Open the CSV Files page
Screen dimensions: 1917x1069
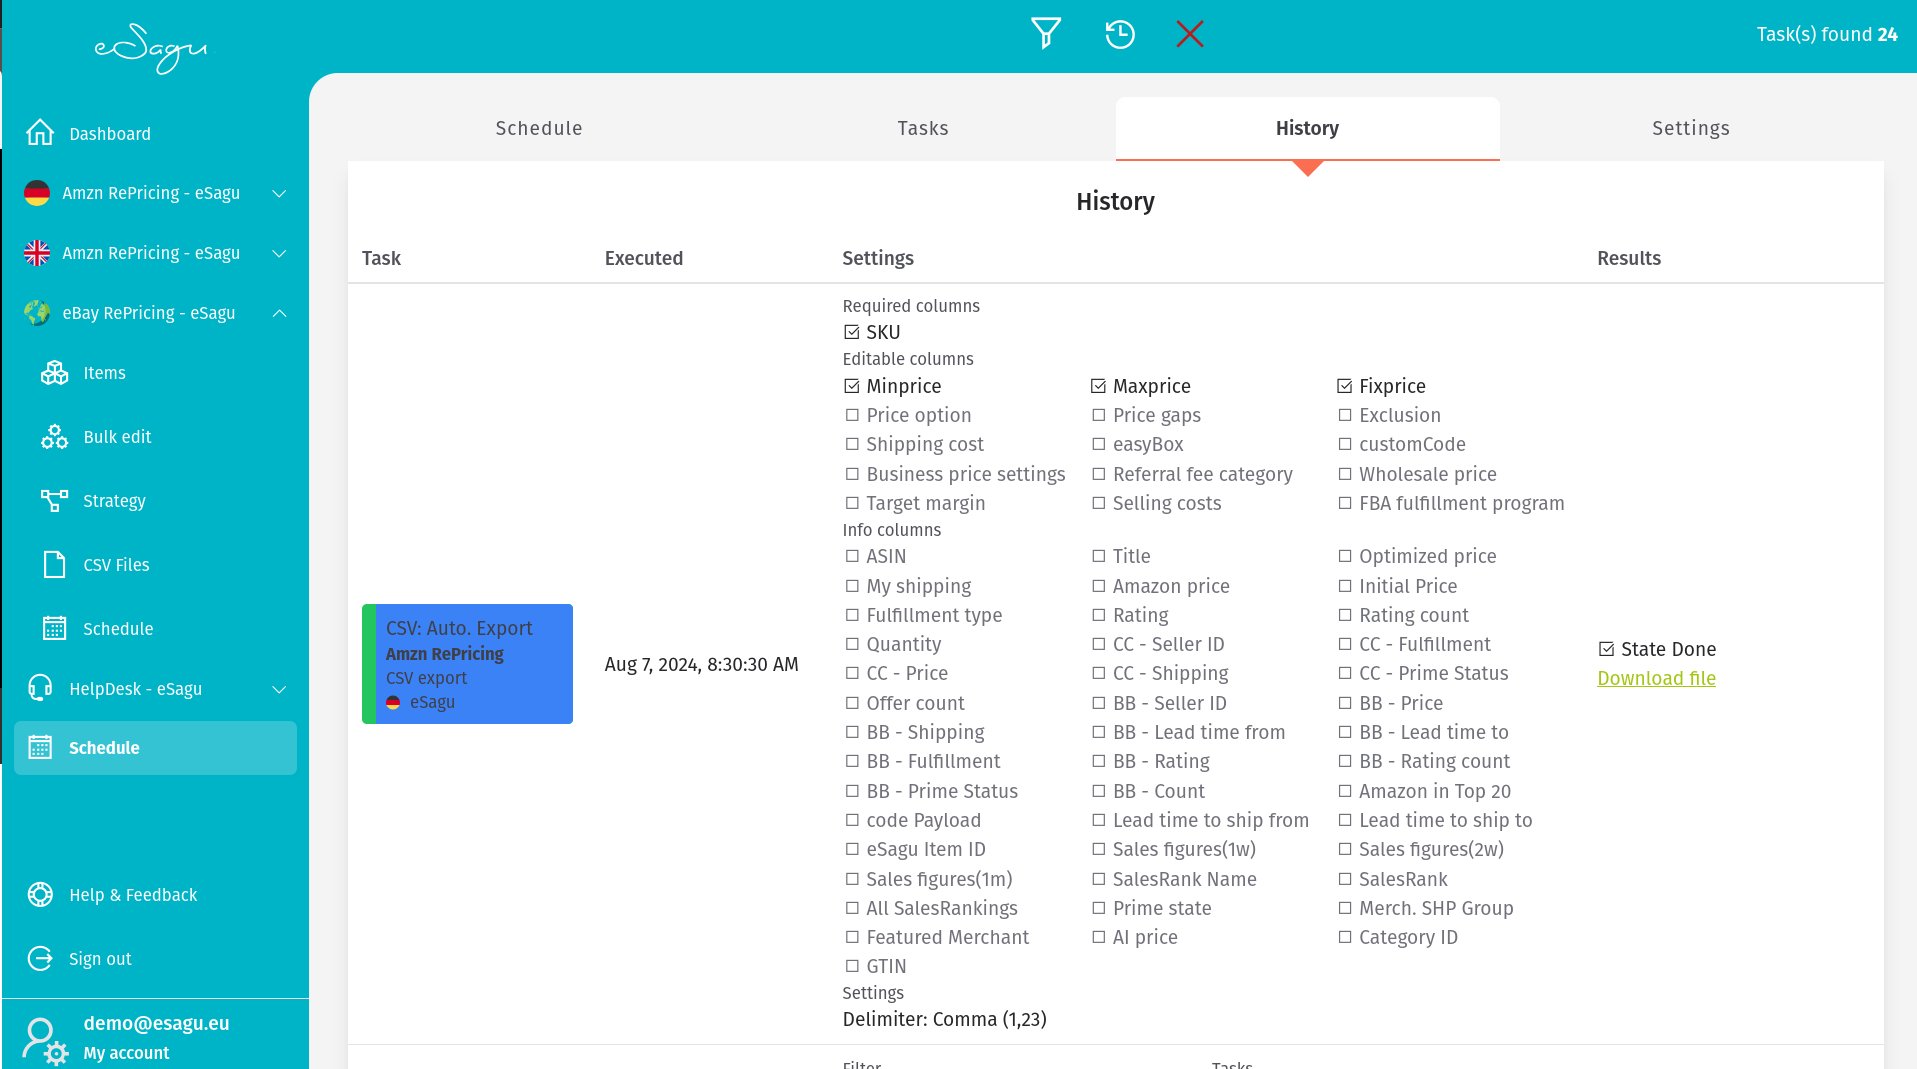coord(116,565)
